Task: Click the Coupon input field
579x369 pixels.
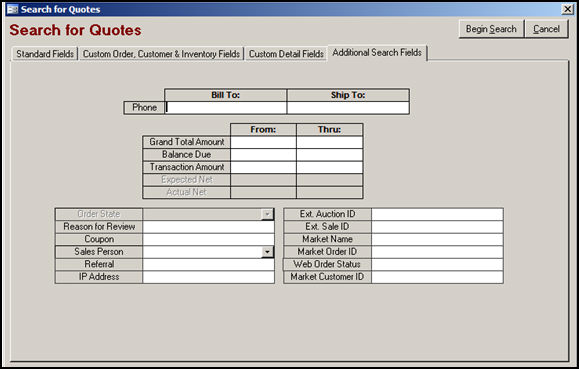Action: pyautogui.click(x=209, y=239)
